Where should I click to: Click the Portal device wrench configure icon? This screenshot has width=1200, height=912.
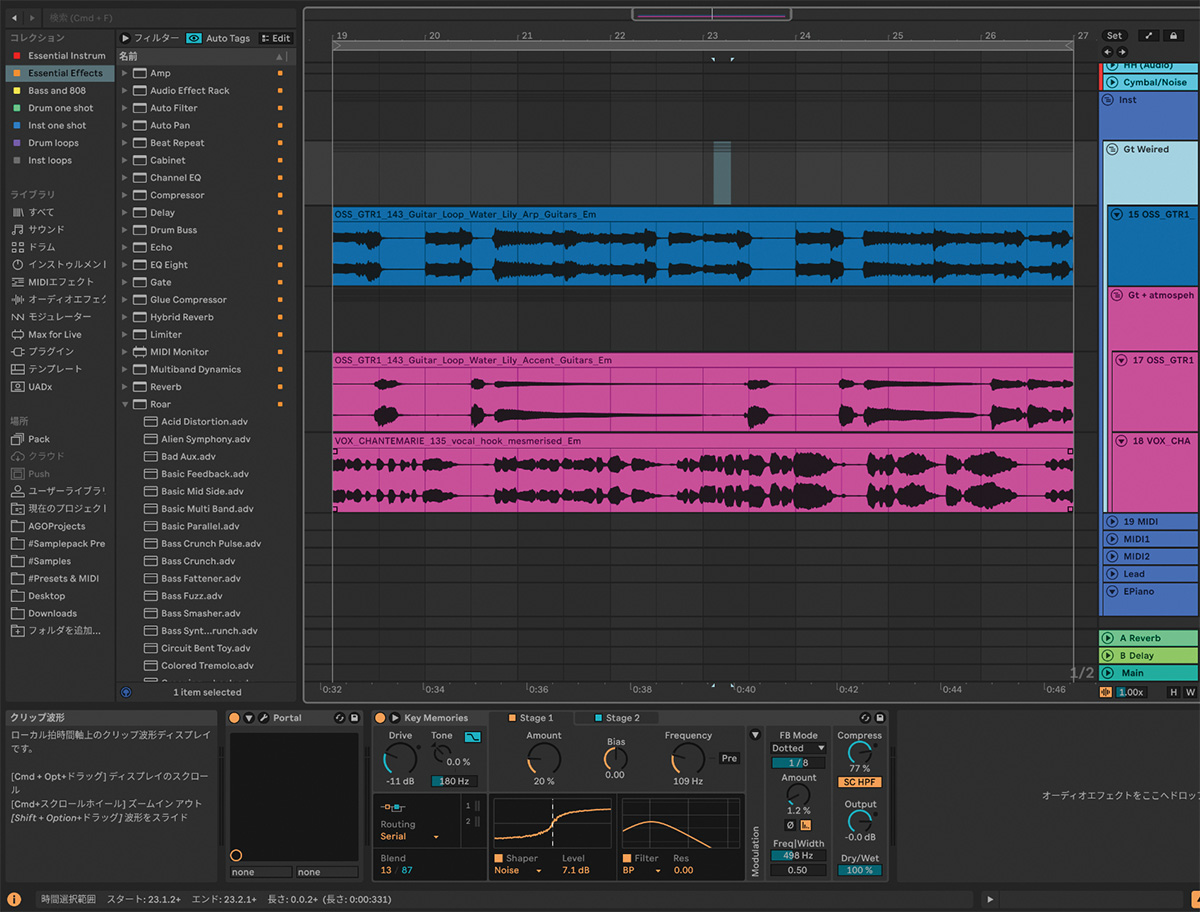pyautogui.click(x=263, y=718)
